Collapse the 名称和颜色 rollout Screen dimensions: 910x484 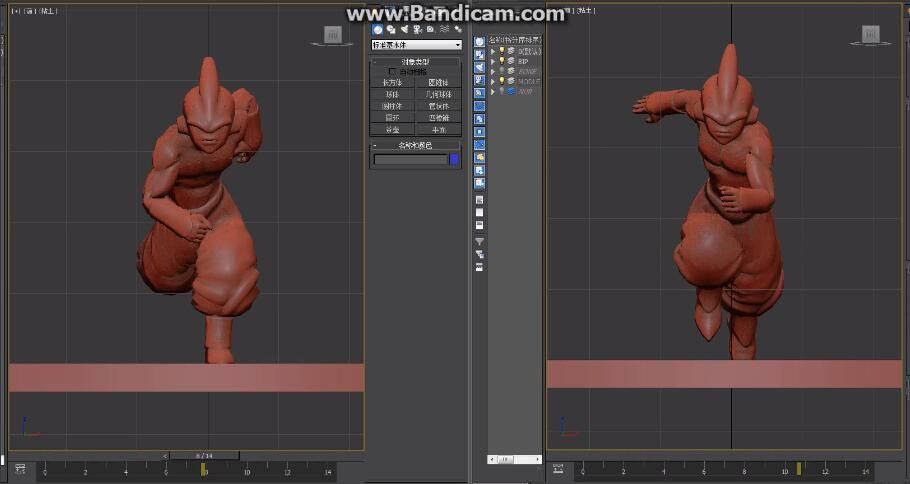coord(416,145)
